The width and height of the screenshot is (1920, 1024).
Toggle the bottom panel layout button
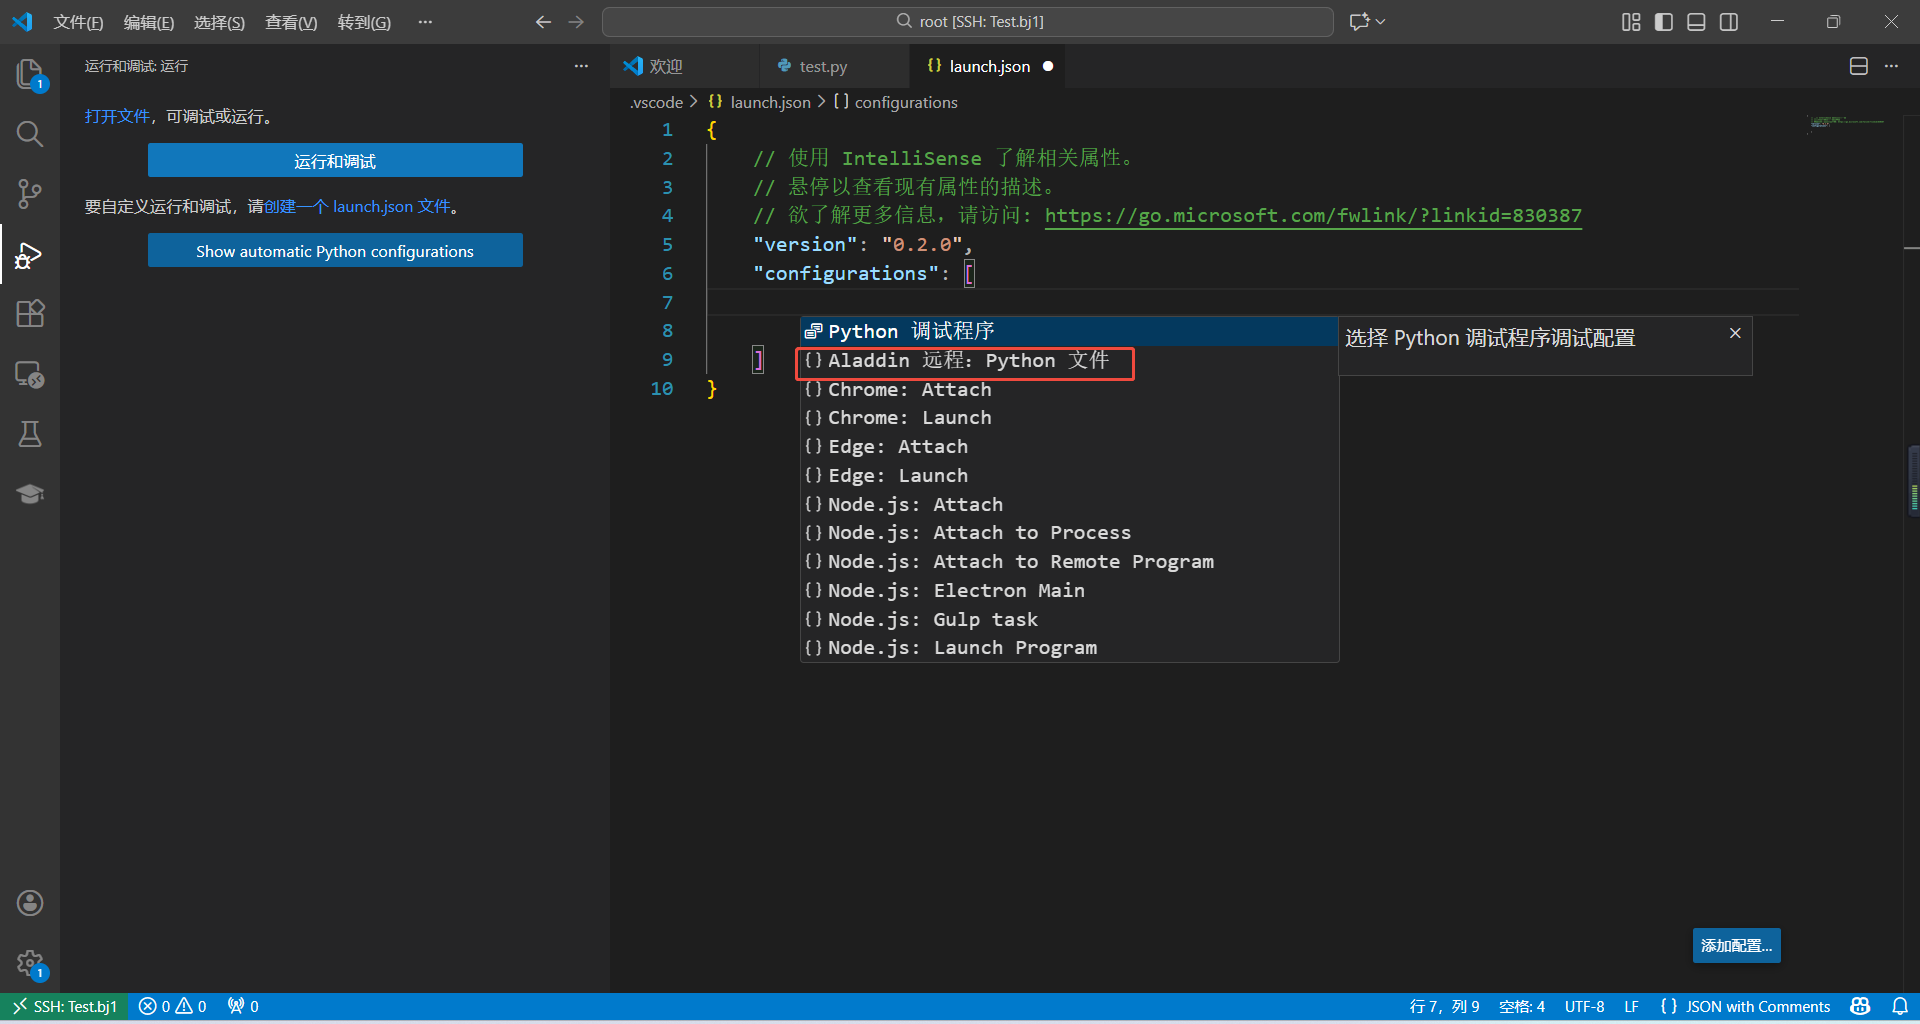tap(1696, 22)
